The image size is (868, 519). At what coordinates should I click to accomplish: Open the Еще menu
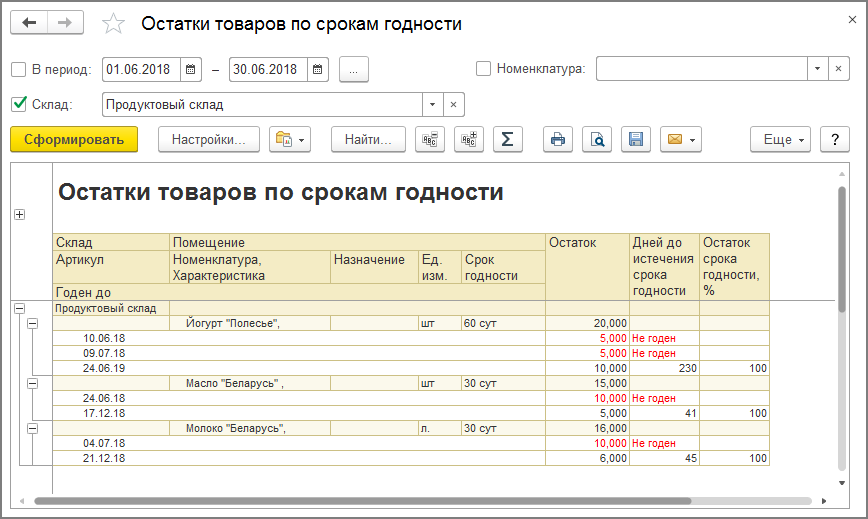pos(781,139)
